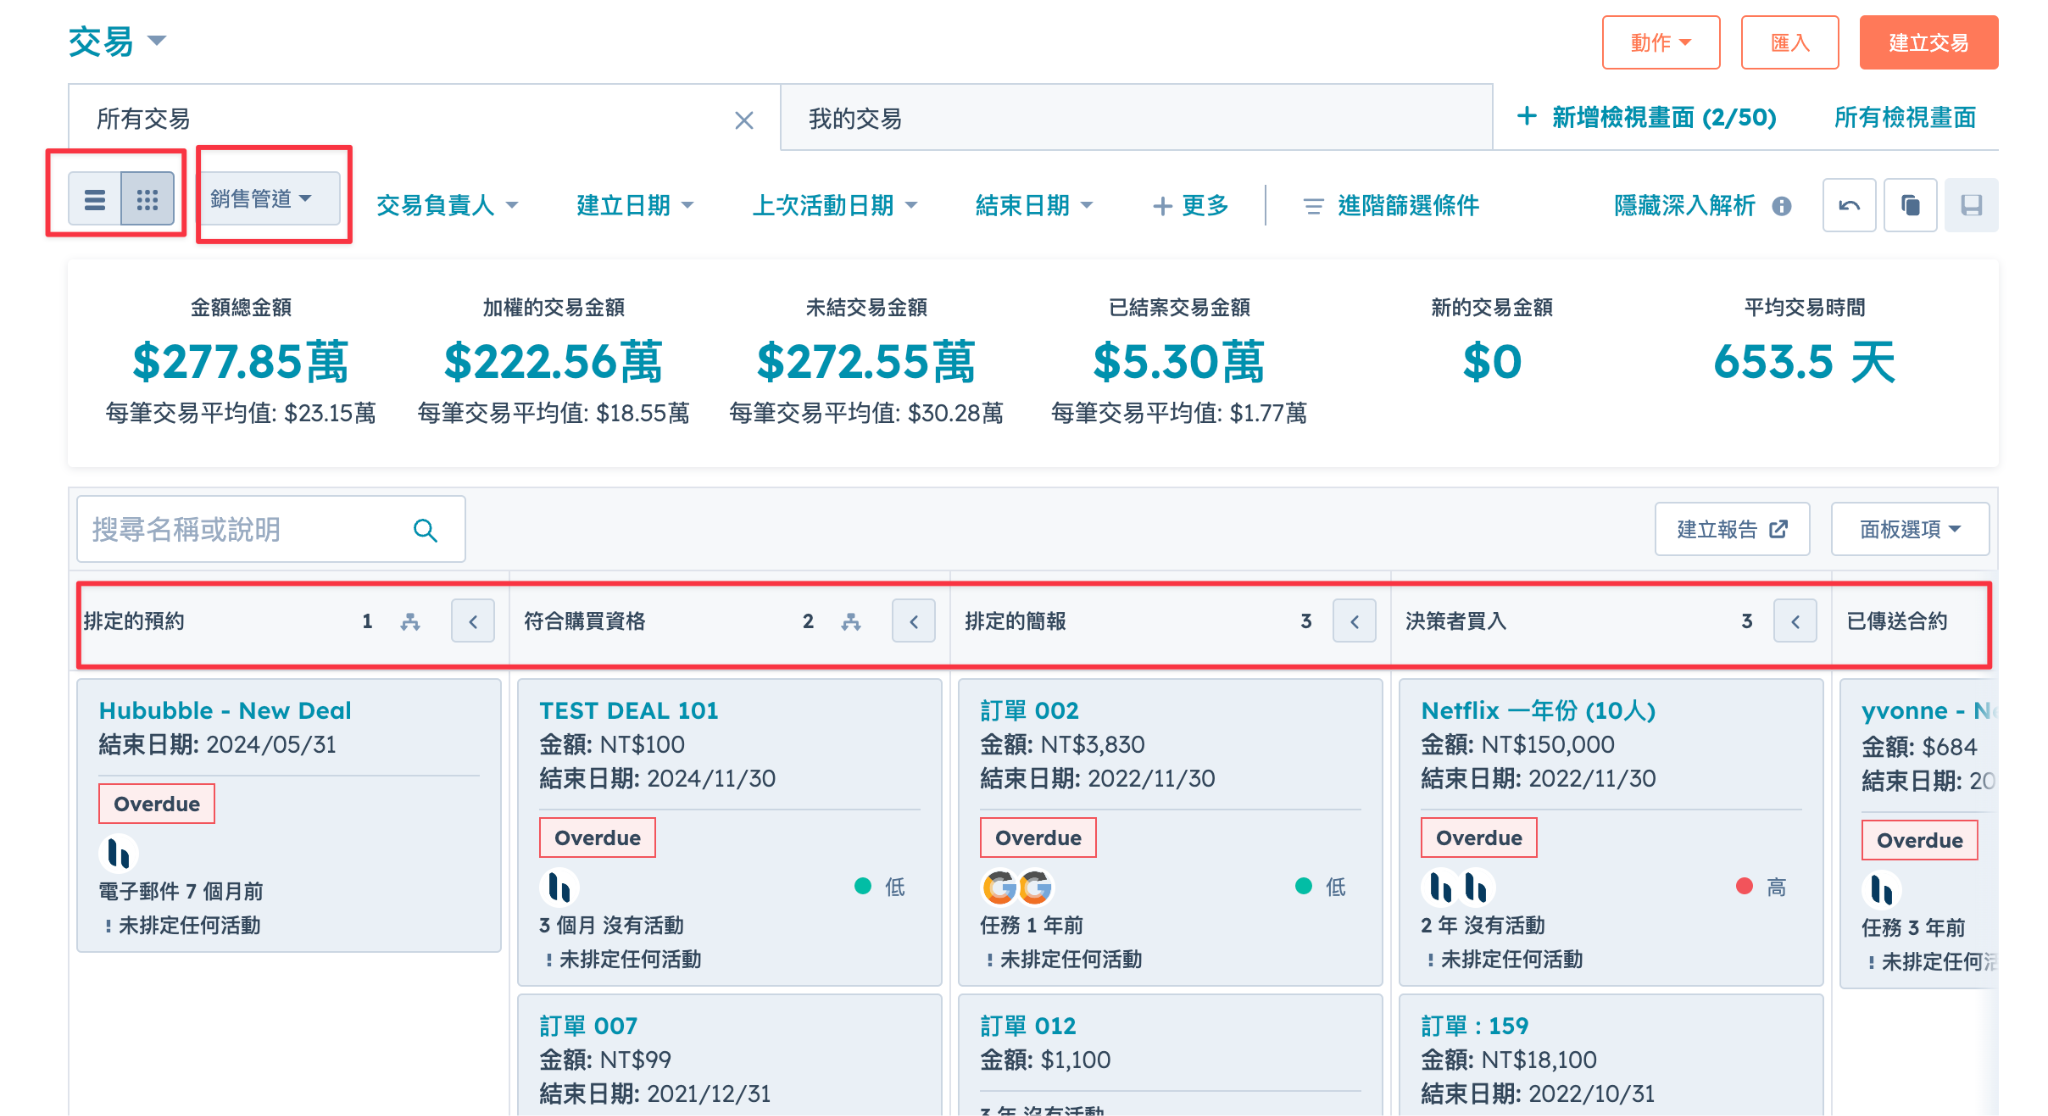Click info icon beside 隱藏深入解析
Screen dimensions: 2048x1116
click(1781, 206)
